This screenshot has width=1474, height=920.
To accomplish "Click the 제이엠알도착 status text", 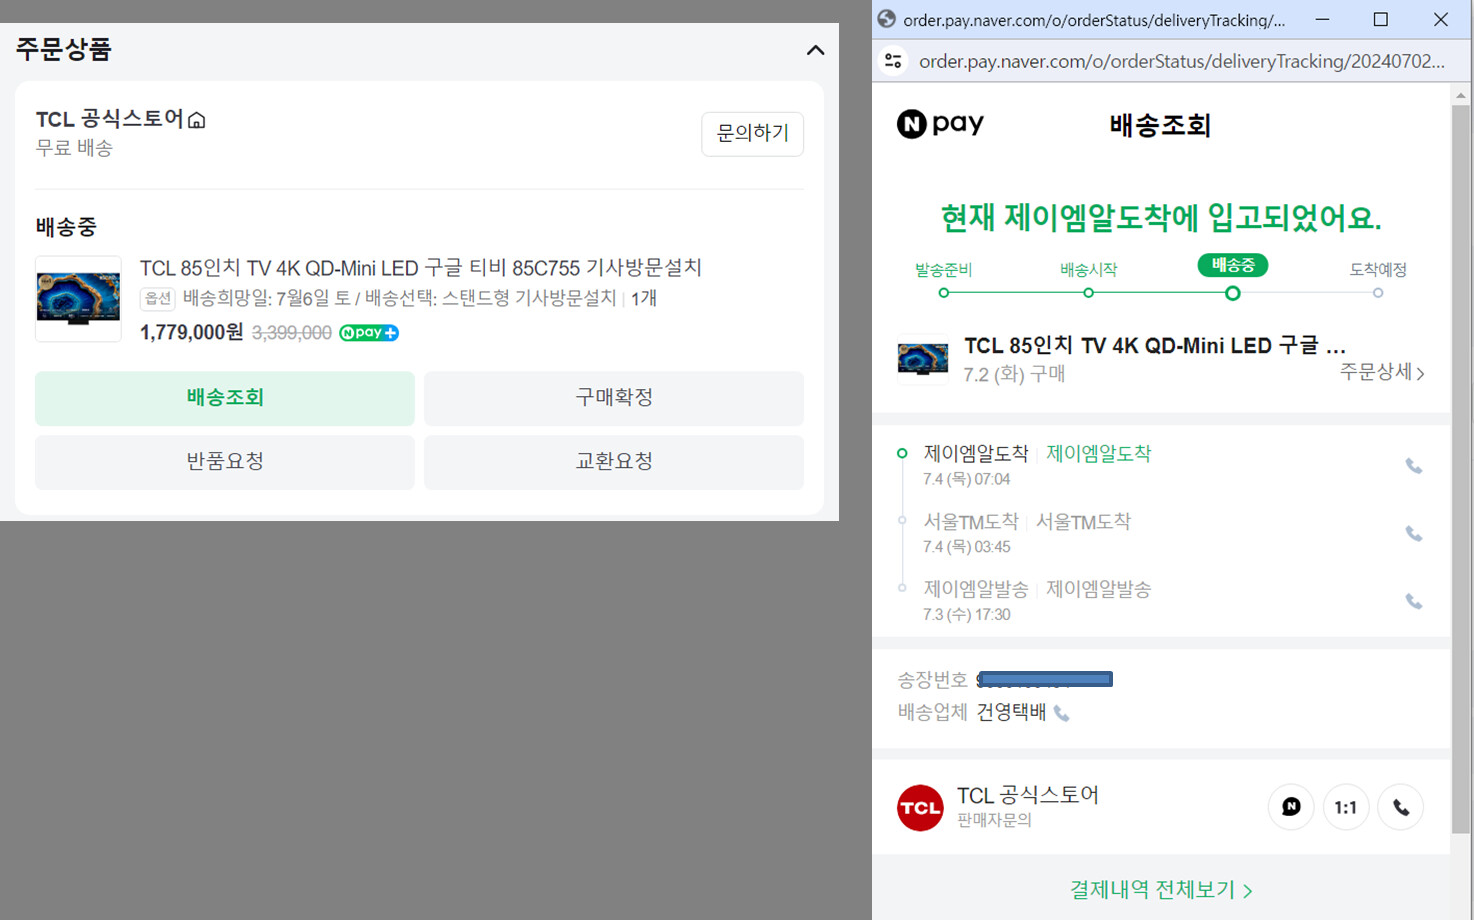I will pos(1099,453).
